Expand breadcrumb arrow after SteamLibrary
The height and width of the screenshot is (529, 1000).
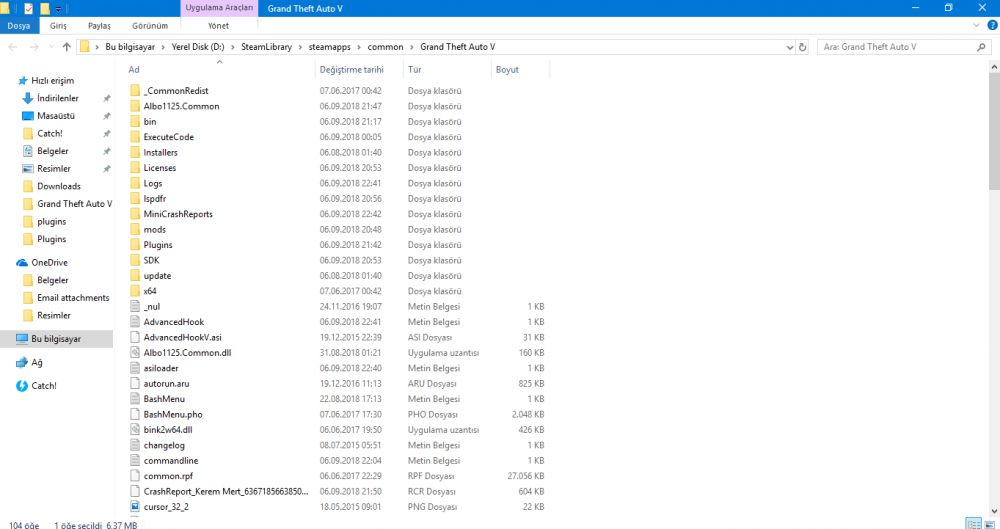(300, 47)
